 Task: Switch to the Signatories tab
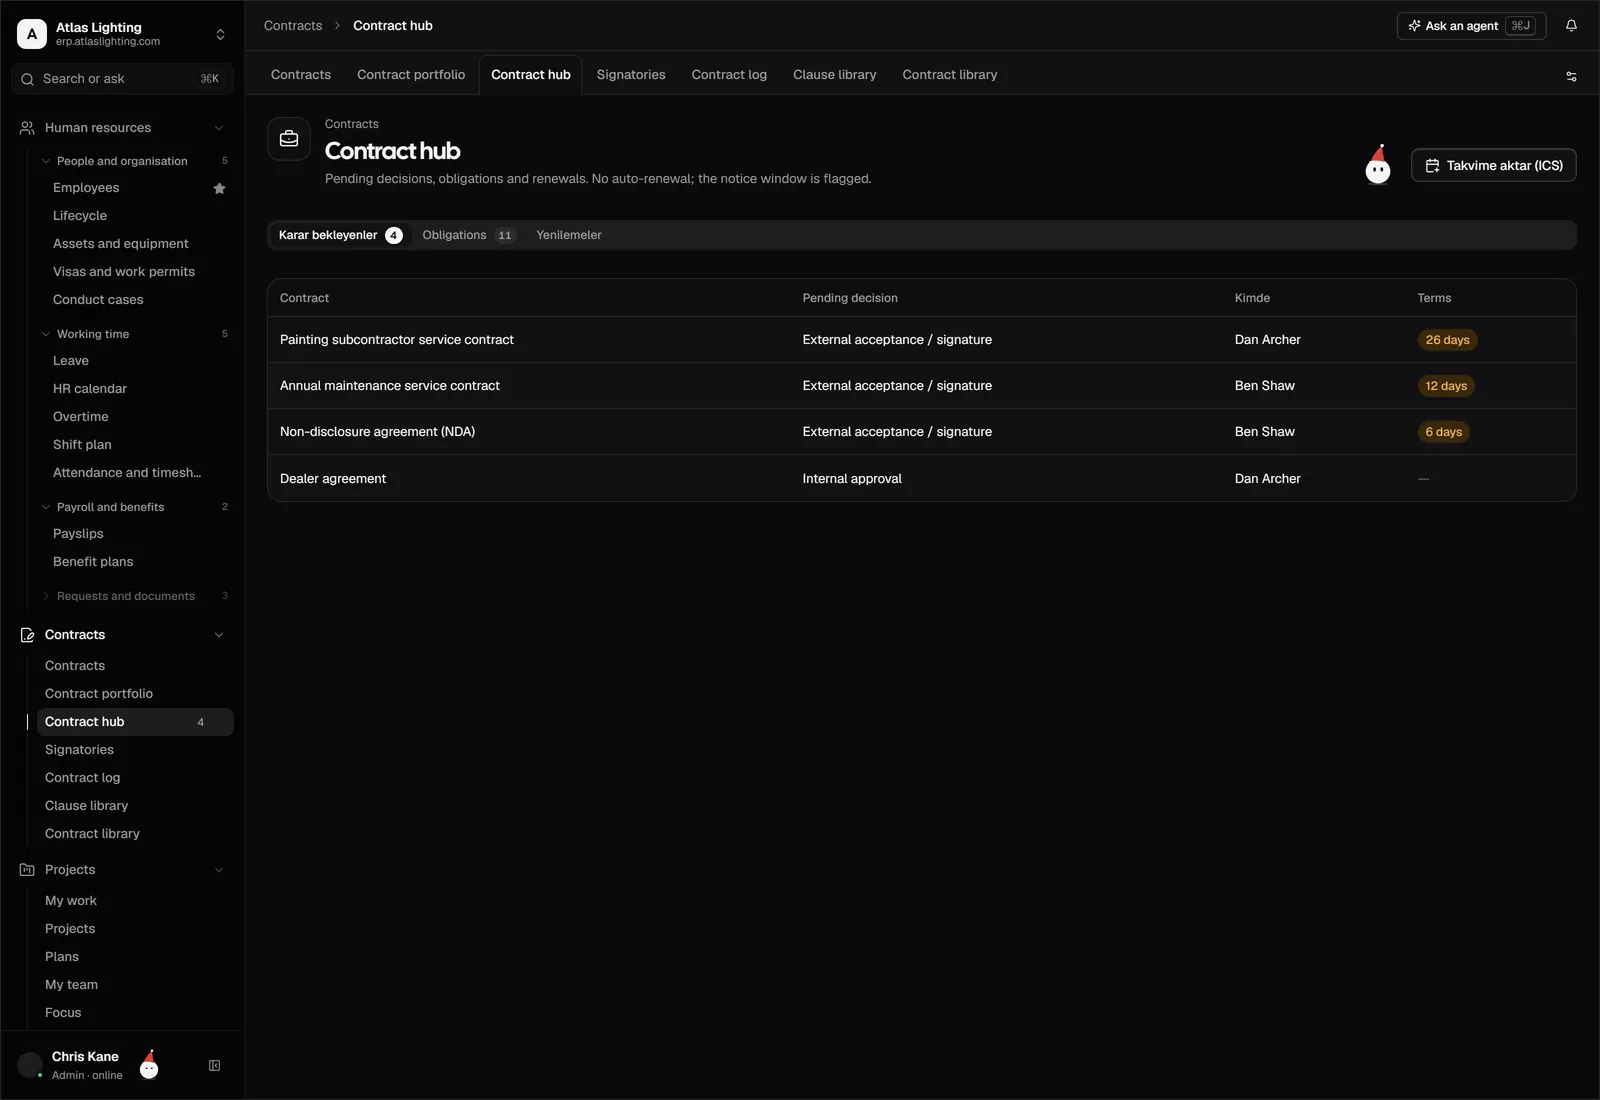631,75
